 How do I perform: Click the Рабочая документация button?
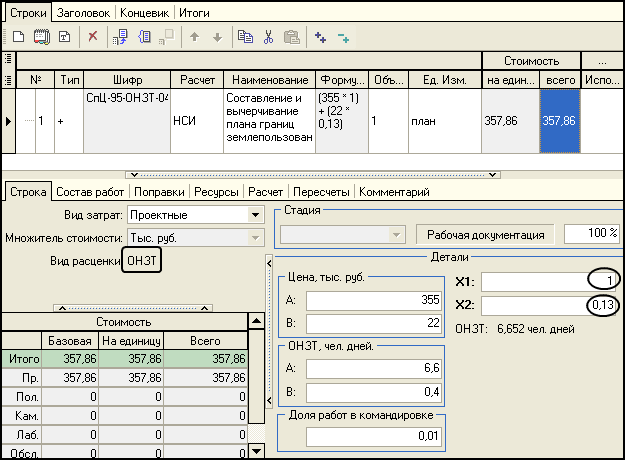pyautogui.click(x=485, y=235)
